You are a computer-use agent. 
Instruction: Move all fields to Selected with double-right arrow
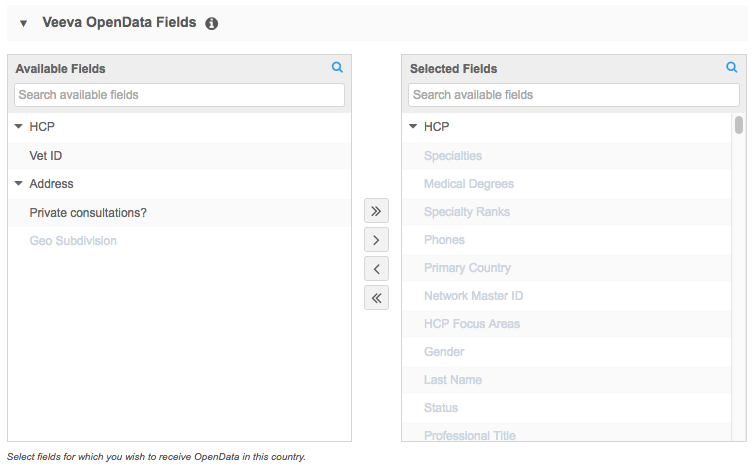click(376, 211)
